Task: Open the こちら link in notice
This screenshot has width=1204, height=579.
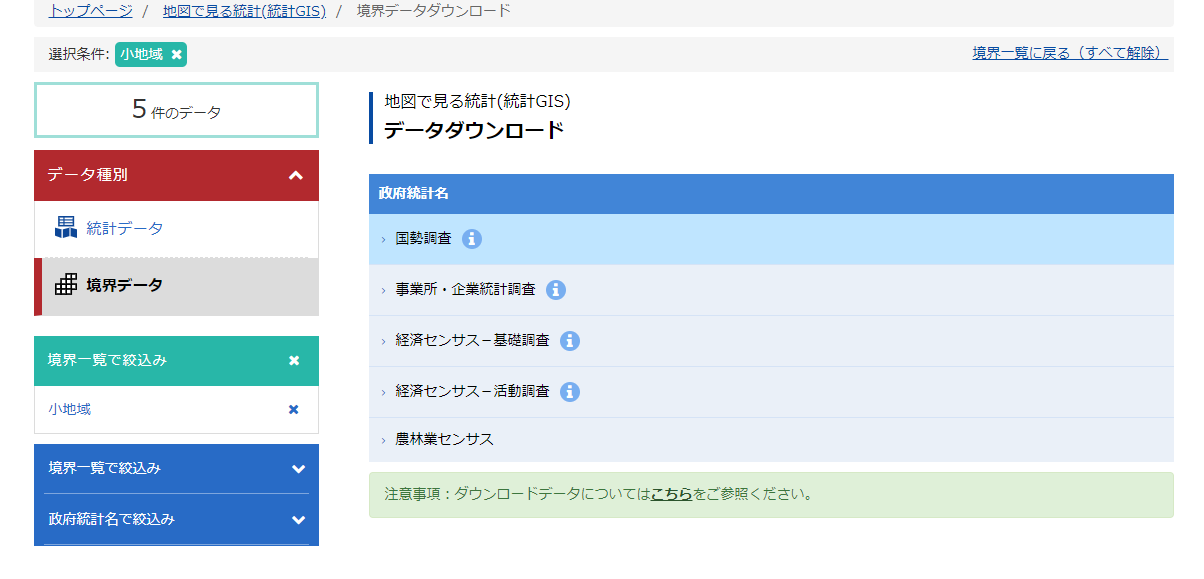Action: [x=671, y=494]
